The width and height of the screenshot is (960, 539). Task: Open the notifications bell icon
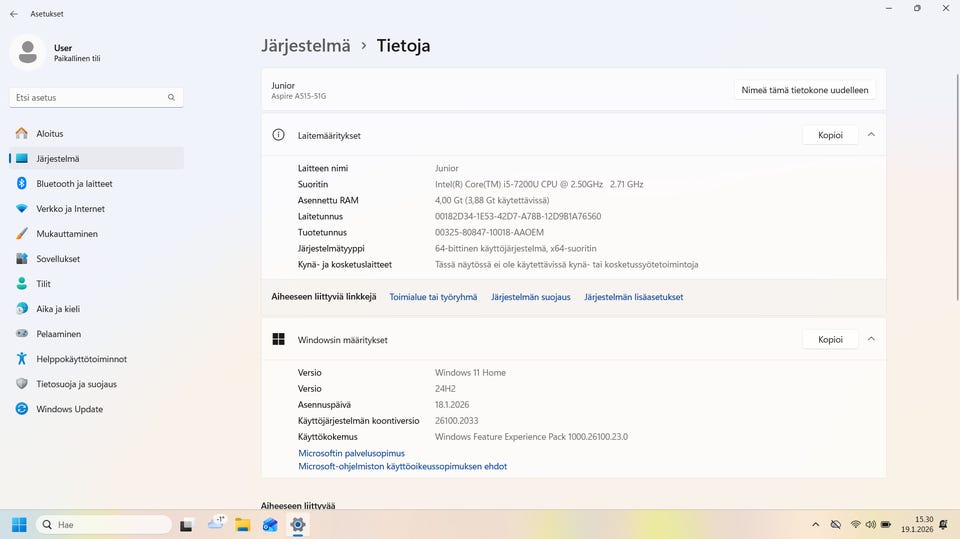click(943, 524)
